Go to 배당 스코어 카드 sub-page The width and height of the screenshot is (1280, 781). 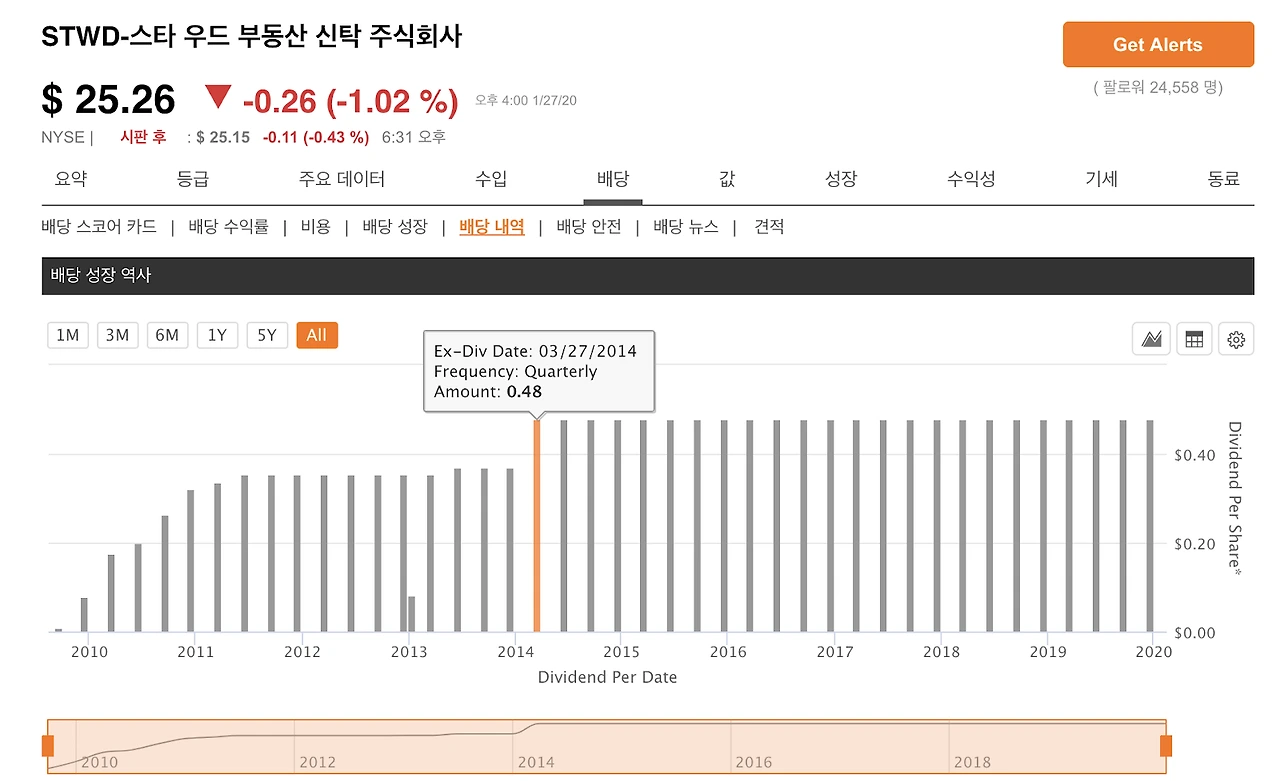[x=99, y=227]
